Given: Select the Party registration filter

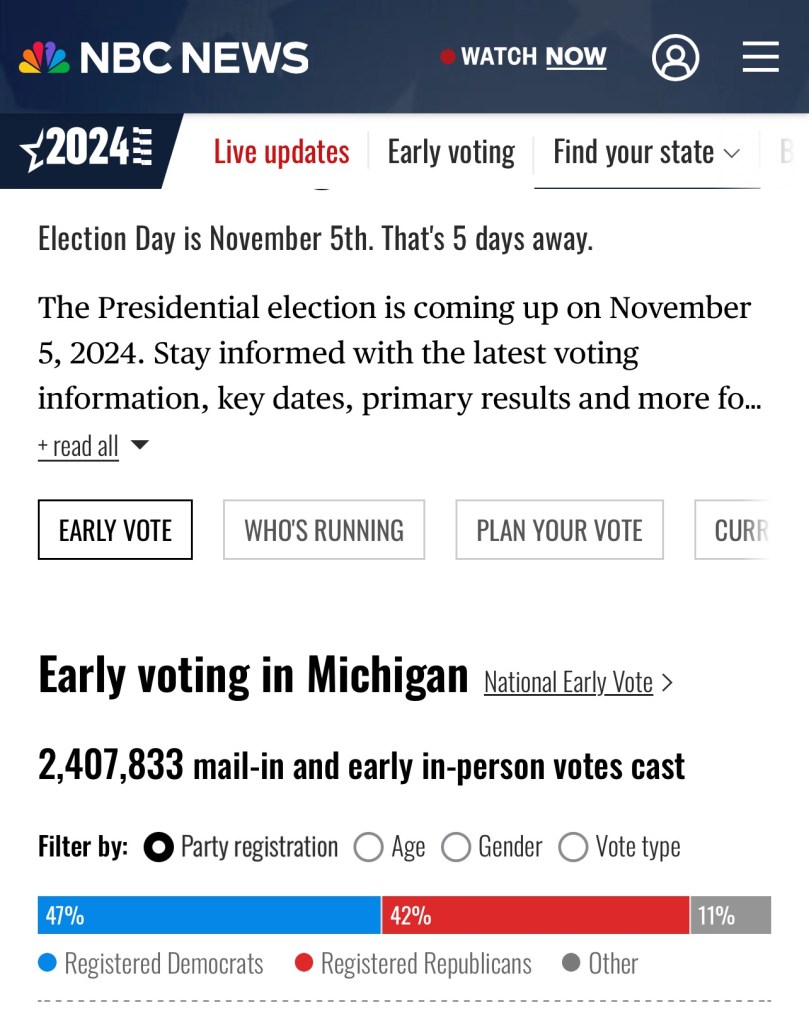Looking at the screenshot, I should [x=158, y=847].
